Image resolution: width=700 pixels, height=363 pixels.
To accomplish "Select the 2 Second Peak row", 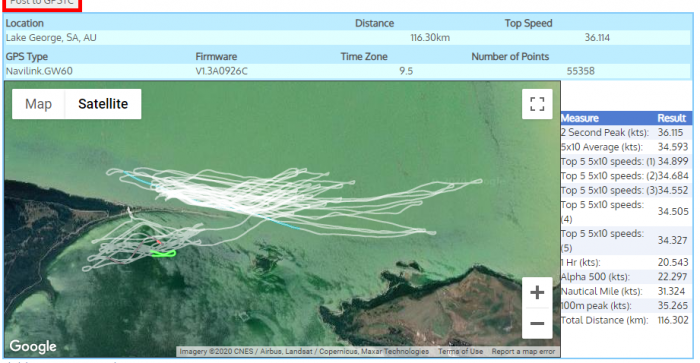I will coord(626,133).
